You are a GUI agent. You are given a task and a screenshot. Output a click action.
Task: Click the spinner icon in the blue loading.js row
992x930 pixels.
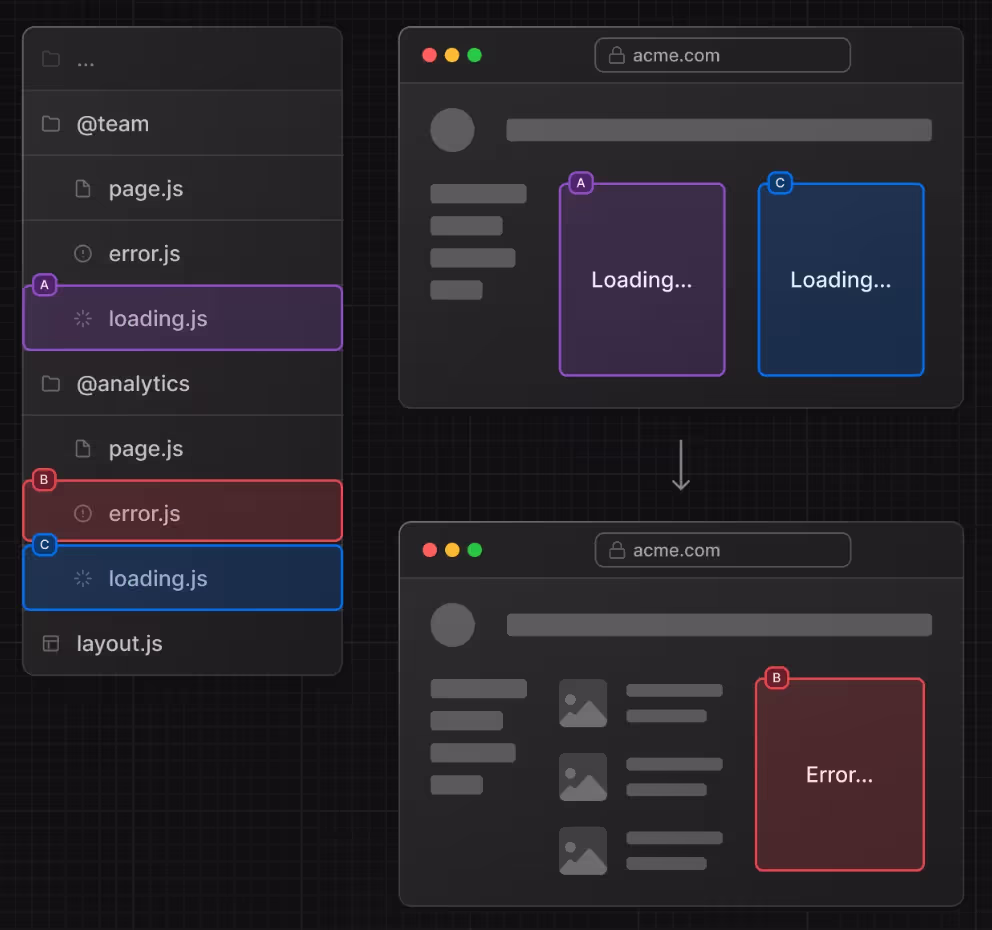[x=83, y=578]
